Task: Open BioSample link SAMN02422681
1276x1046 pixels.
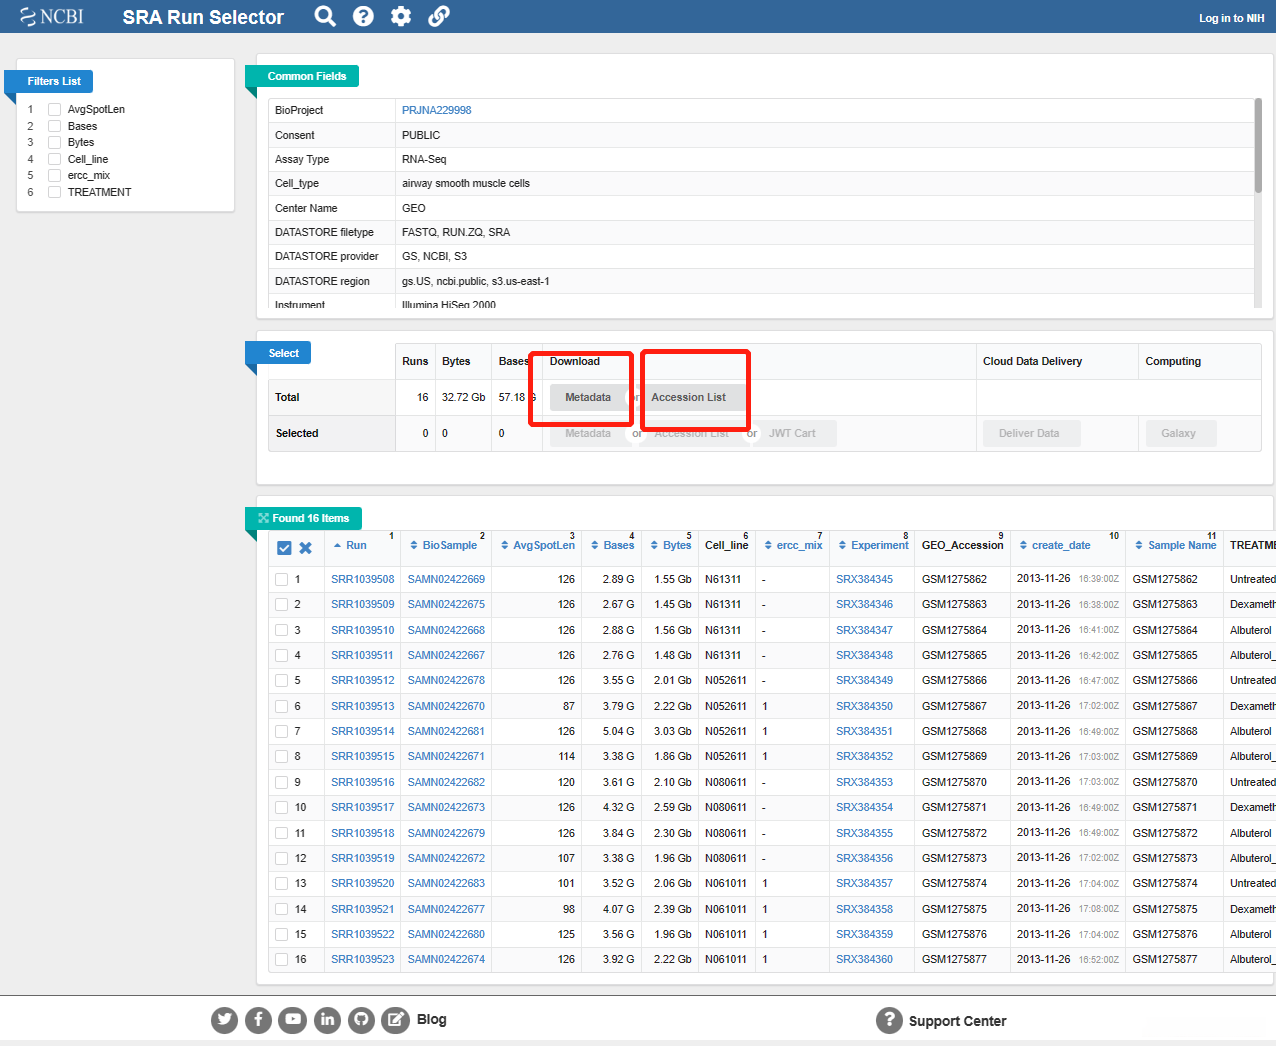Action: (x=446, y=731)
